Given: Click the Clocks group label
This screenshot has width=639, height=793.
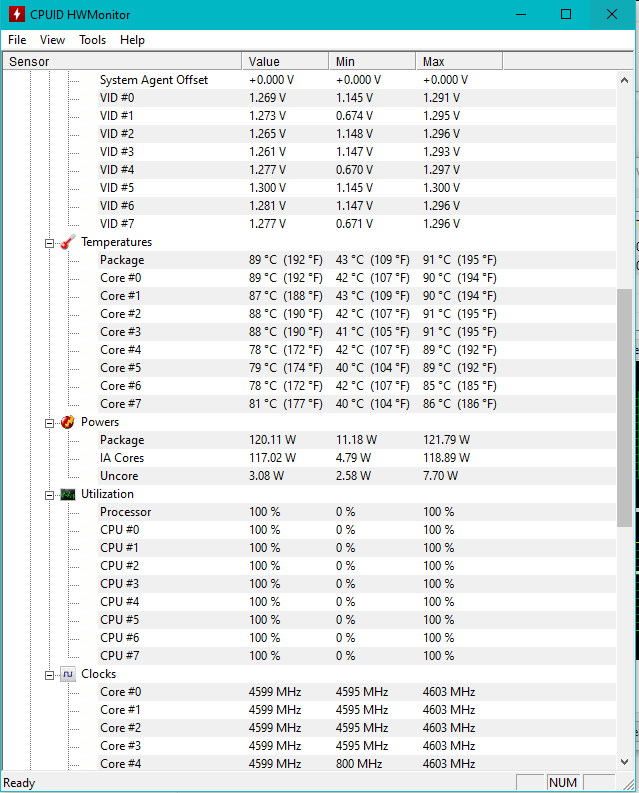Looking at the screenshot, I should coord(99,674).
